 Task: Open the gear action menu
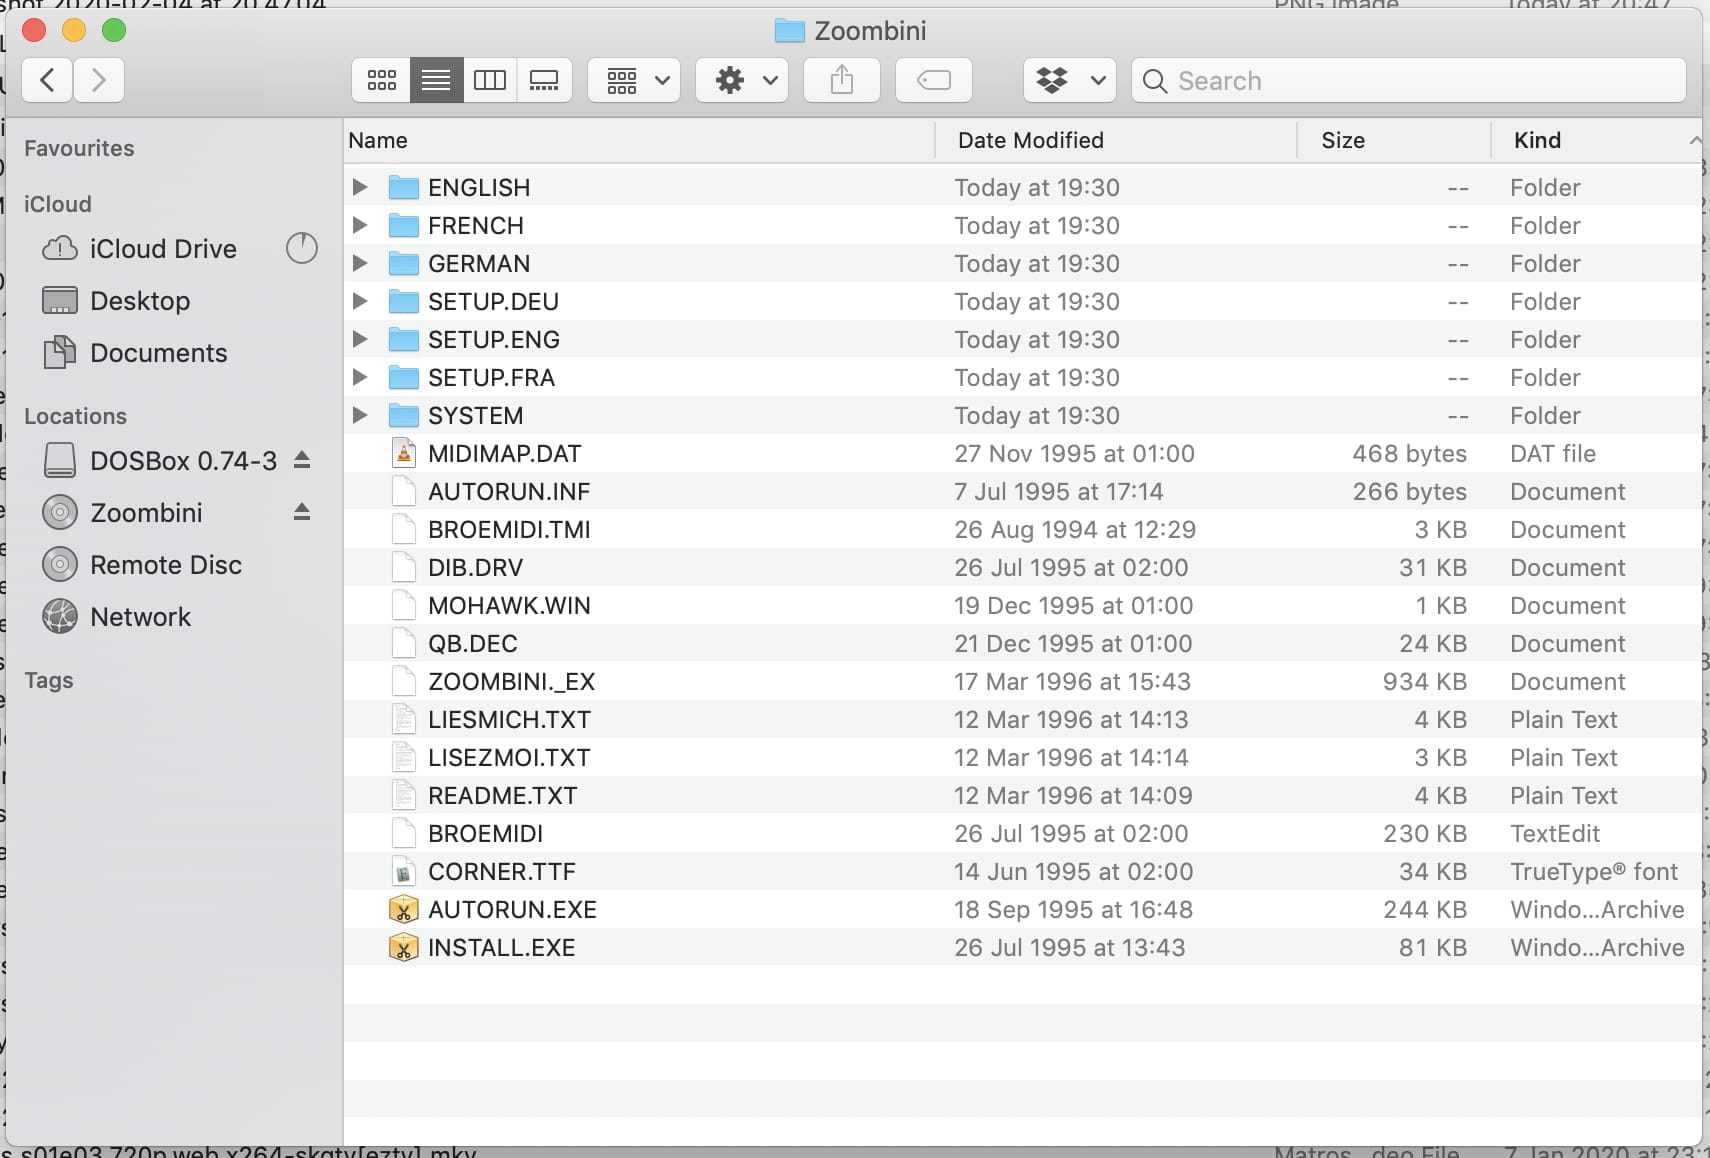tap(742, 80)
